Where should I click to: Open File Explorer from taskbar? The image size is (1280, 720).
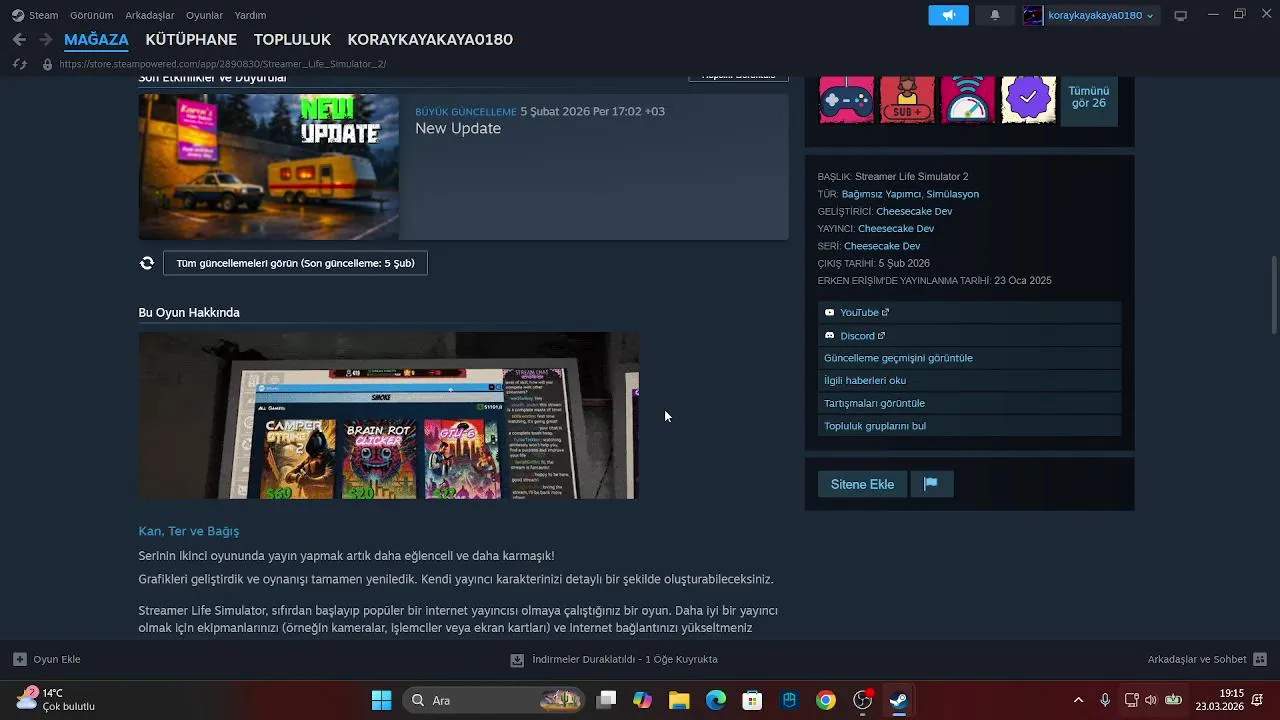(679, 700)
